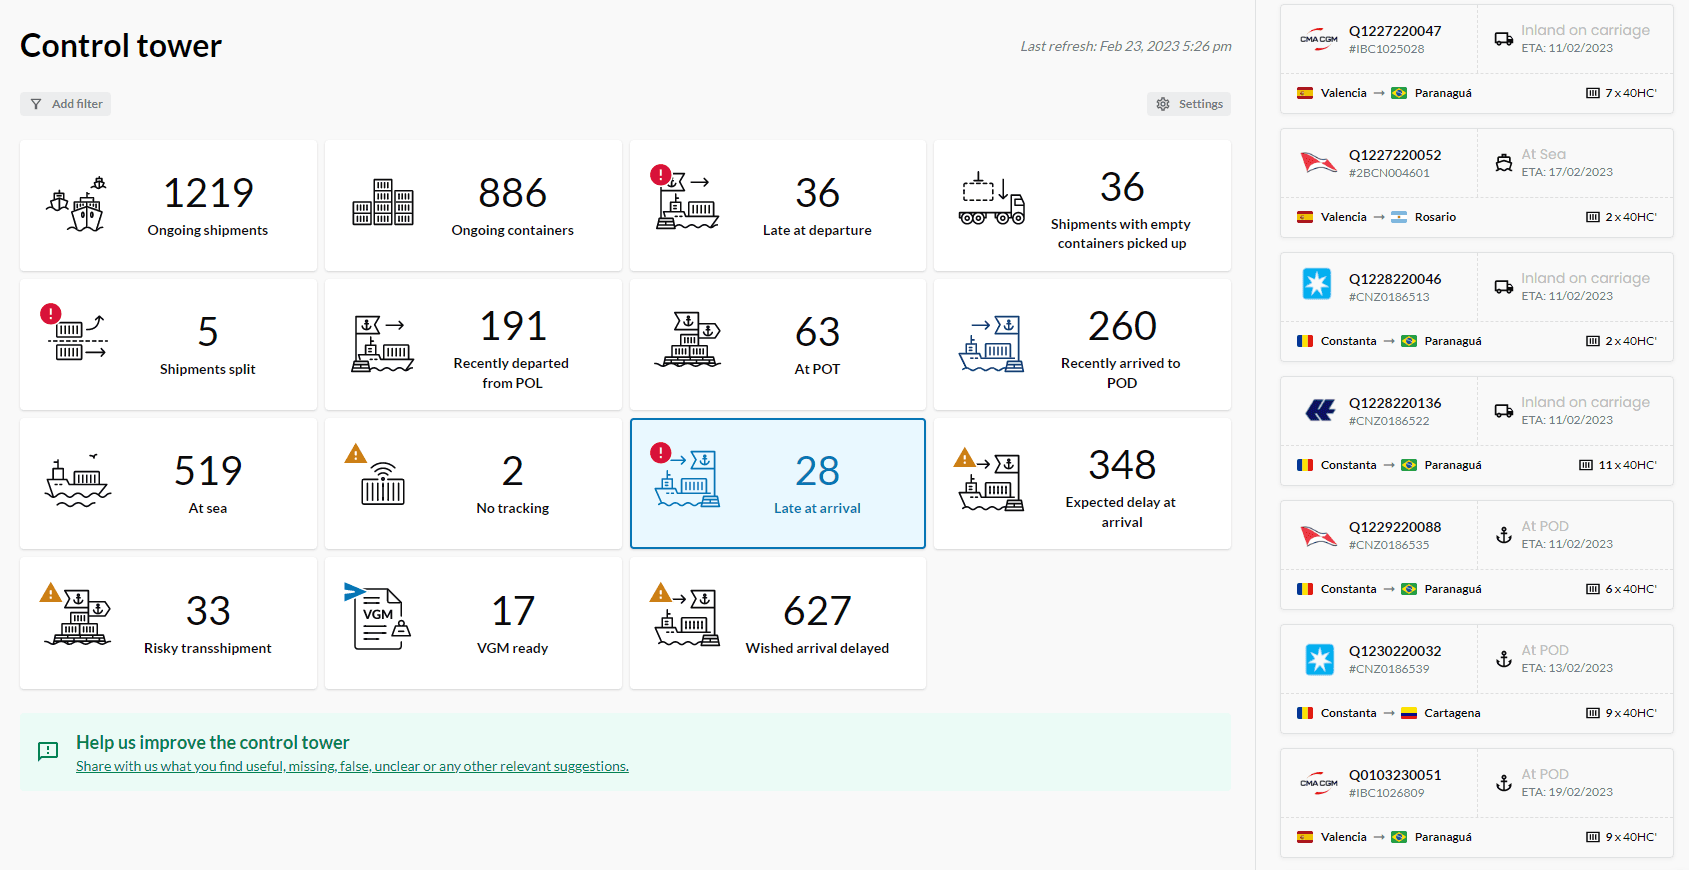Click the Ongoing shipments ships icon

point(77,205)
